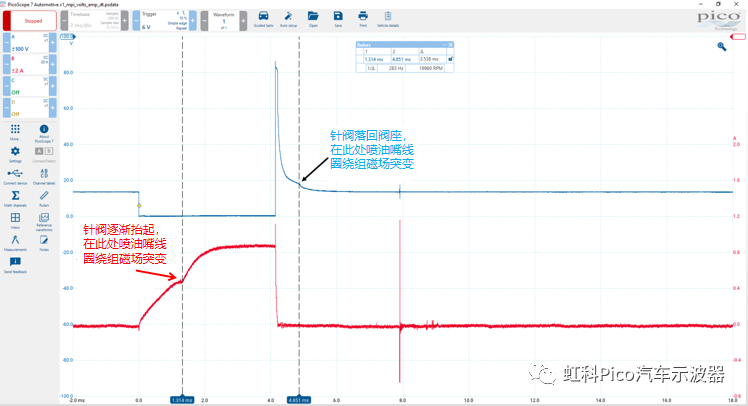The width and height of the screenshot is (748, 406).
Task: Decrease the Trigger level with minus
Action: tap(135, 21)
